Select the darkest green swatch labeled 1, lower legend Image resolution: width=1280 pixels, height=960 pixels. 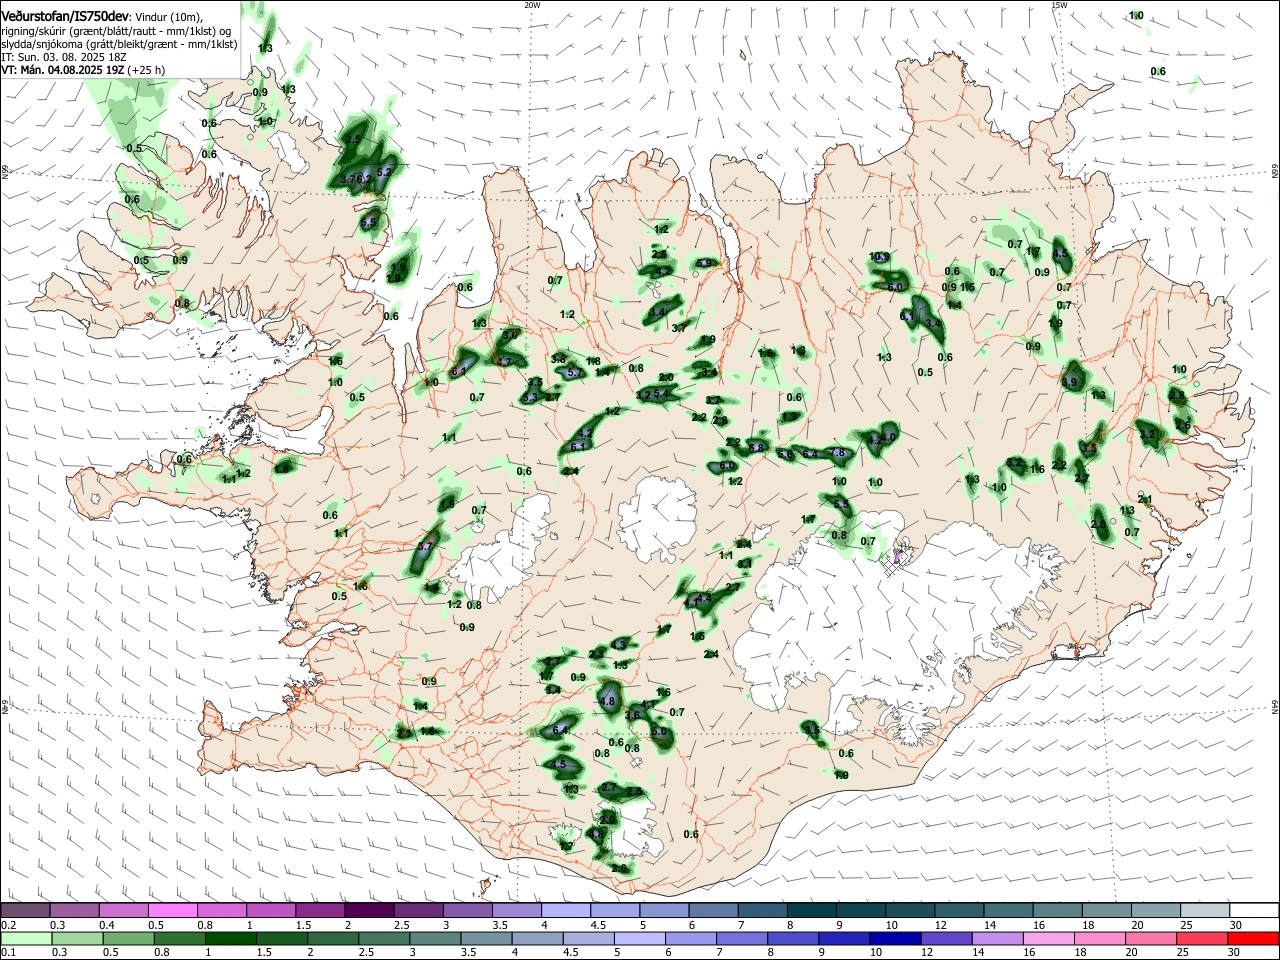tap(230, 939)
